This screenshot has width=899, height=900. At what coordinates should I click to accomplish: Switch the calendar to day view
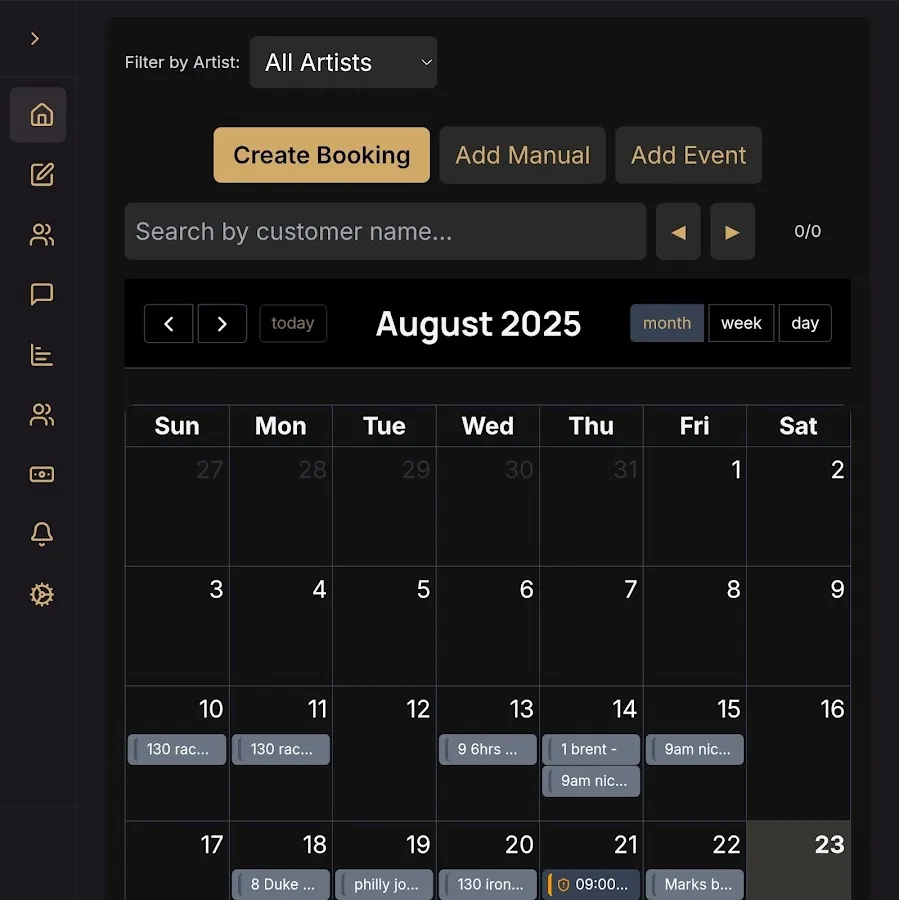(805, 323)
